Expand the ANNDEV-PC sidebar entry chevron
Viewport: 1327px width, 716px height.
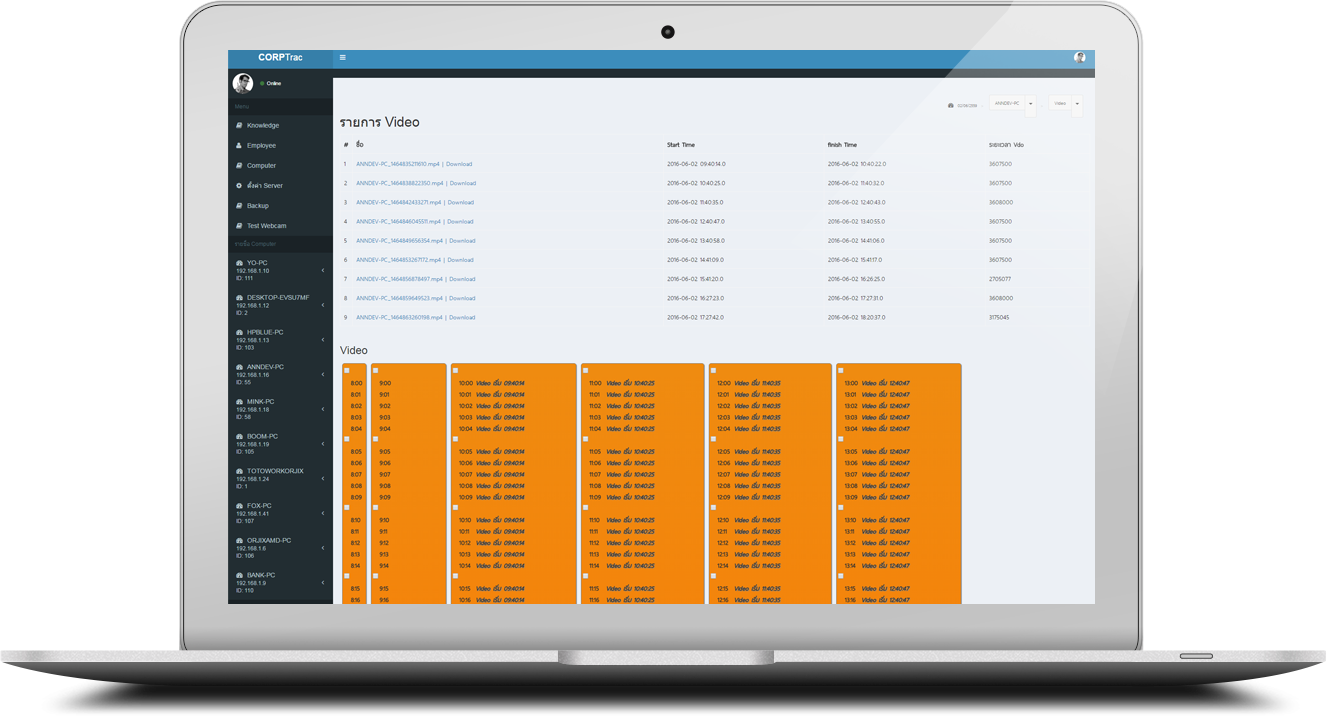(323, 375)
